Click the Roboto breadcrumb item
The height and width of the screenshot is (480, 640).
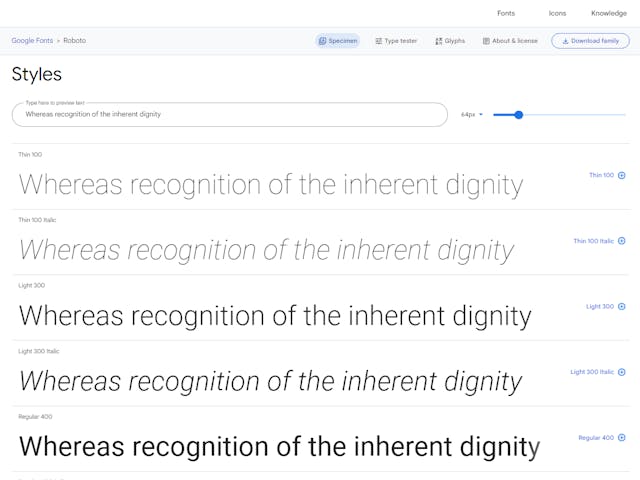click(75, 40)
